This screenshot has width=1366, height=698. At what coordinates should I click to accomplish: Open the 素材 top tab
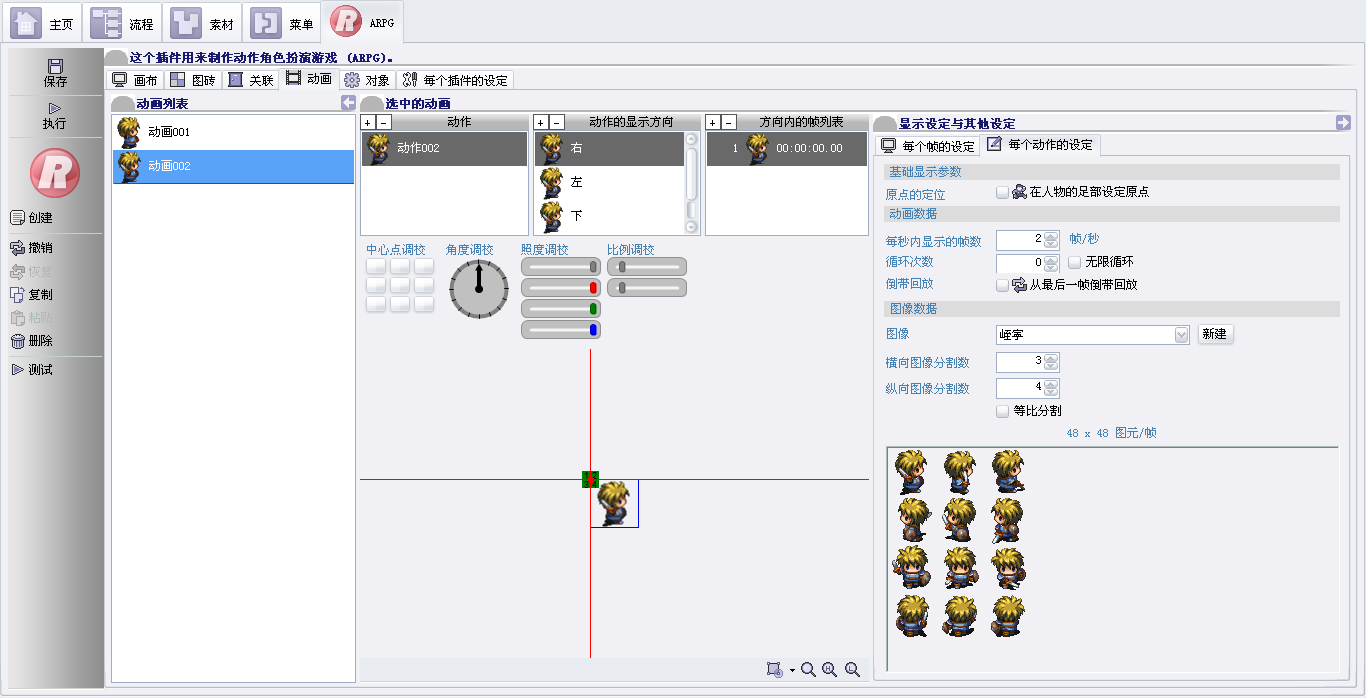coord(204,23)
